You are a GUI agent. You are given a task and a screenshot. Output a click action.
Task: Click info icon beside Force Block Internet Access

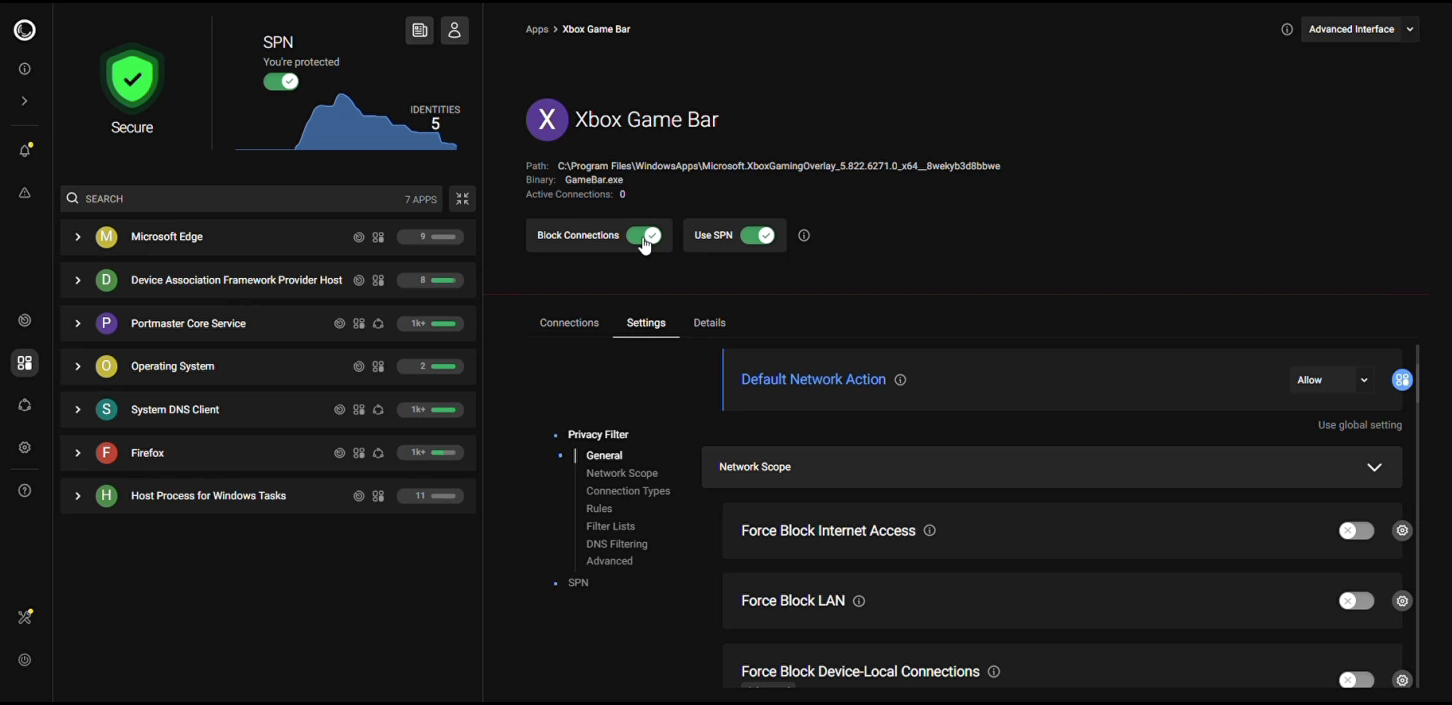pyautogui.click(x=930, y=531)
